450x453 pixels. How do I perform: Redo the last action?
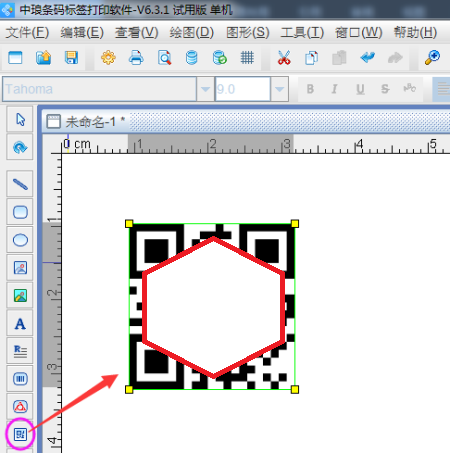[395, 58]
